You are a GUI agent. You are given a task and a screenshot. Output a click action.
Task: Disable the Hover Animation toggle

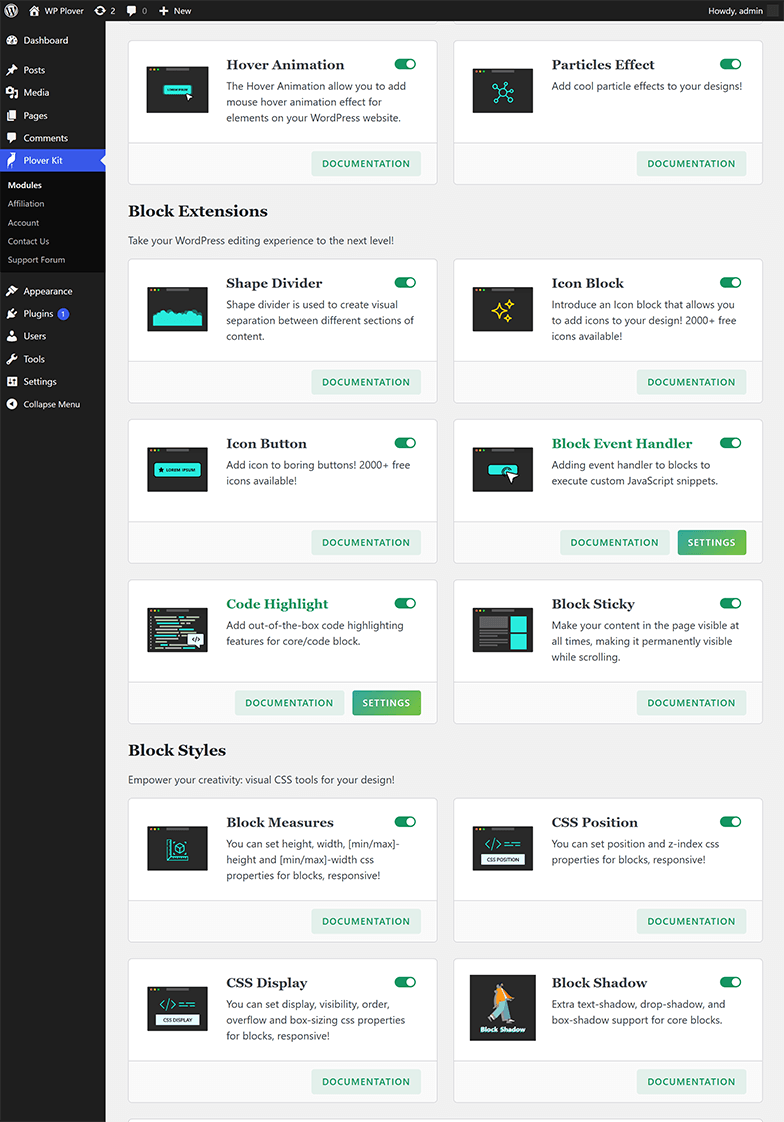click(405, 64)
